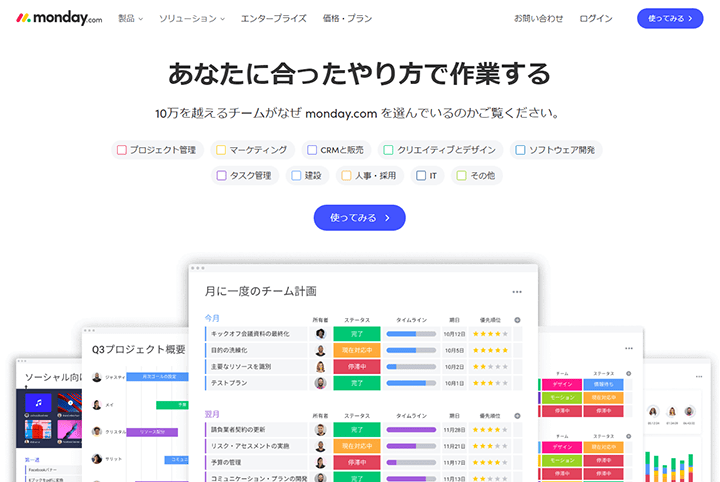Click blue Gantt bar in ジャスティ row

[x=158, y=377]
